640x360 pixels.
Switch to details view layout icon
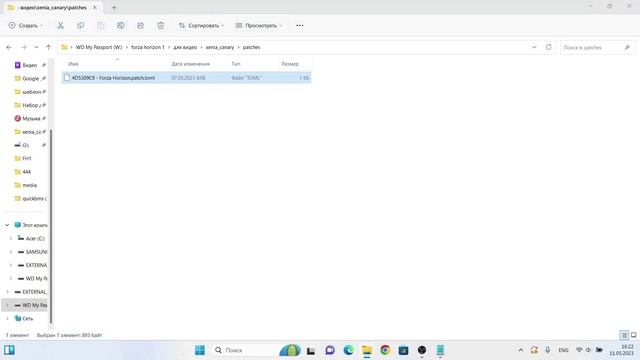coord(624,335)
